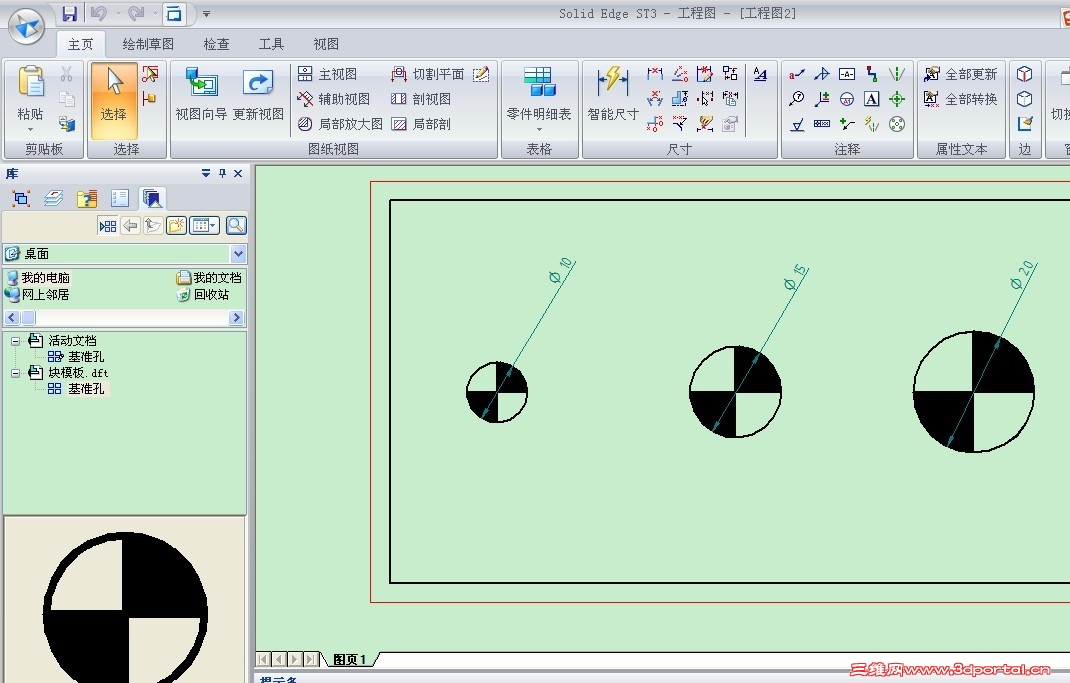The height and width of the screenshot is (683, 1070).
Task: Save the drawing with the Save icon
Action: point(69,13)
